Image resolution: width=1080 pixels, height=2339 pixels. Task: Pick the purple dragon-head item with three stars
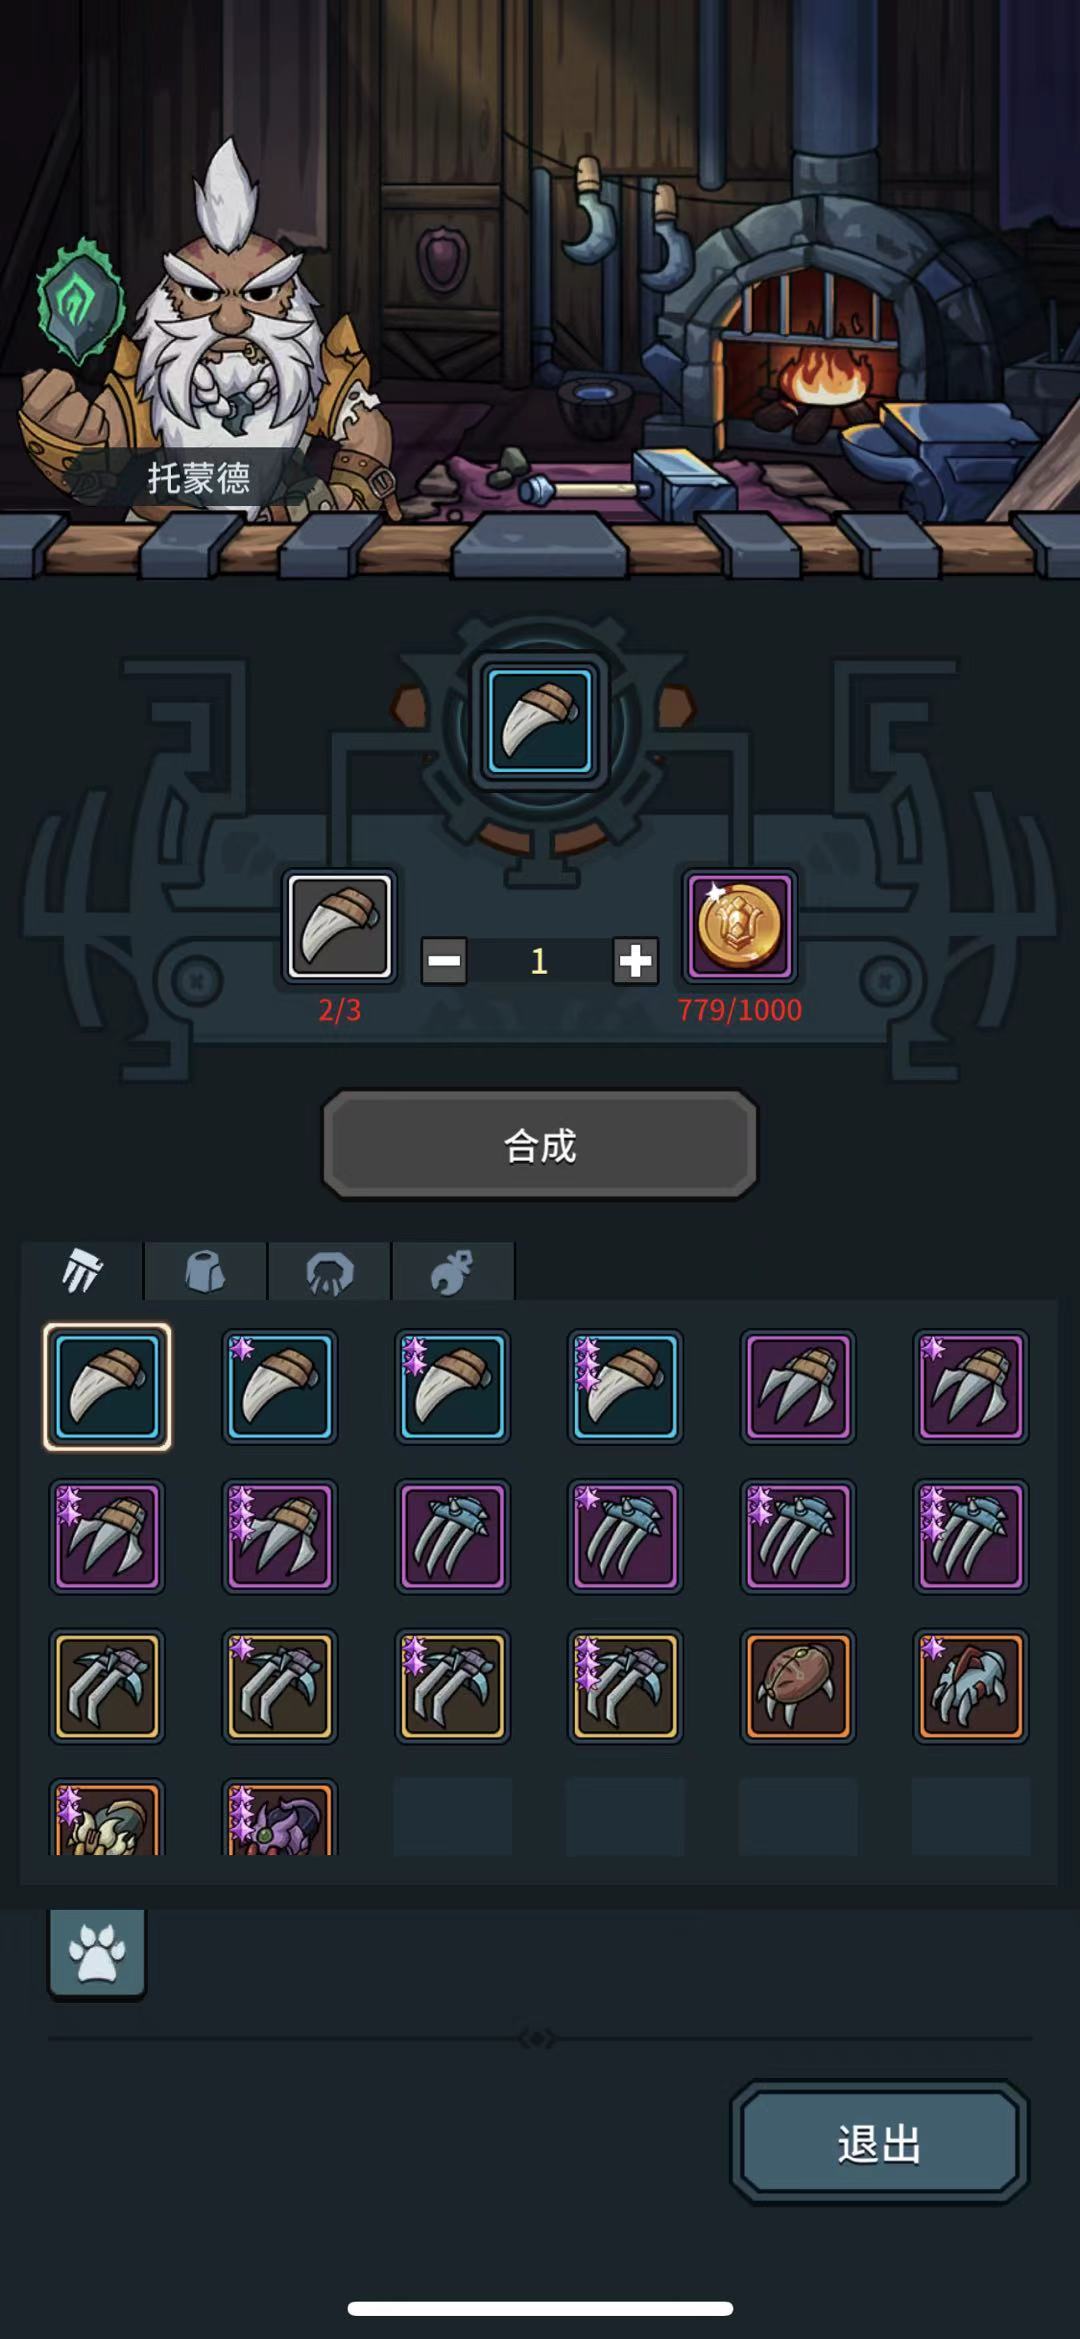280,1818
